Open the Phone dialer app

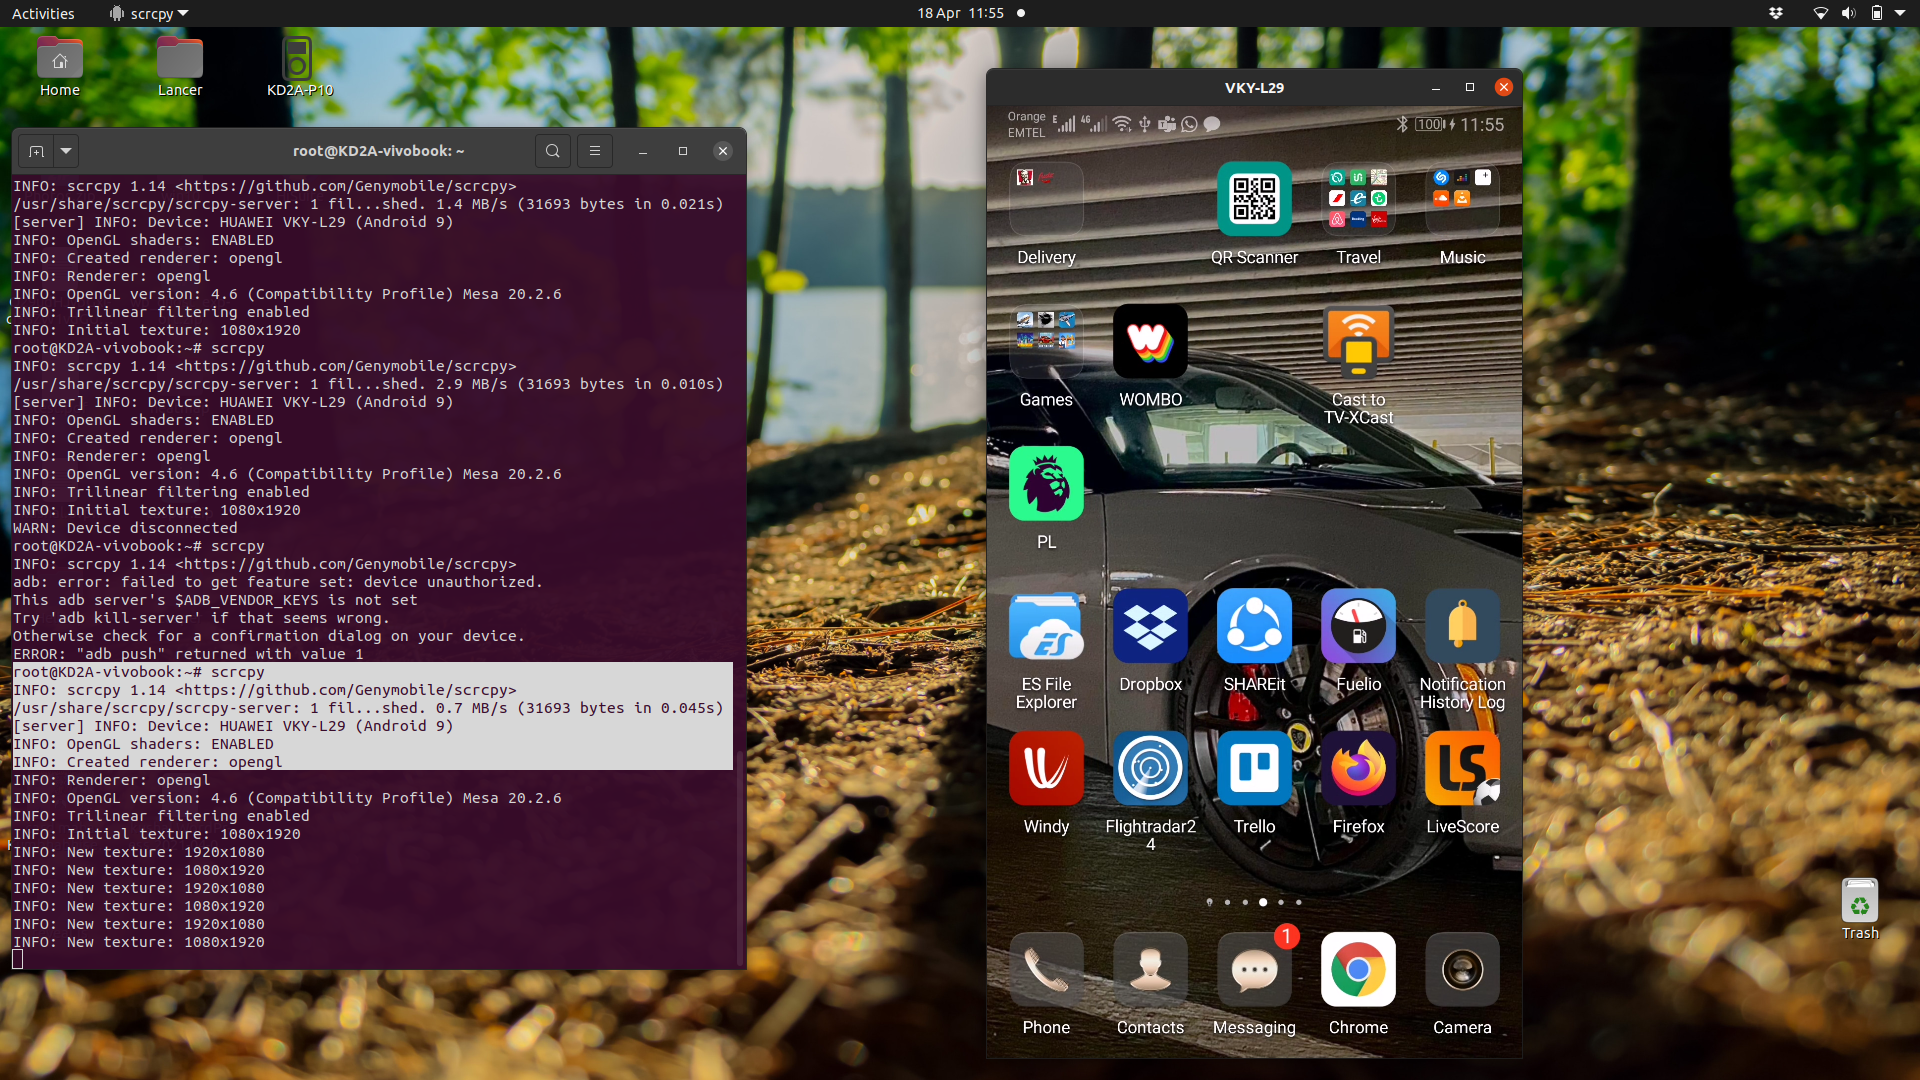(x=1046, y=969)
